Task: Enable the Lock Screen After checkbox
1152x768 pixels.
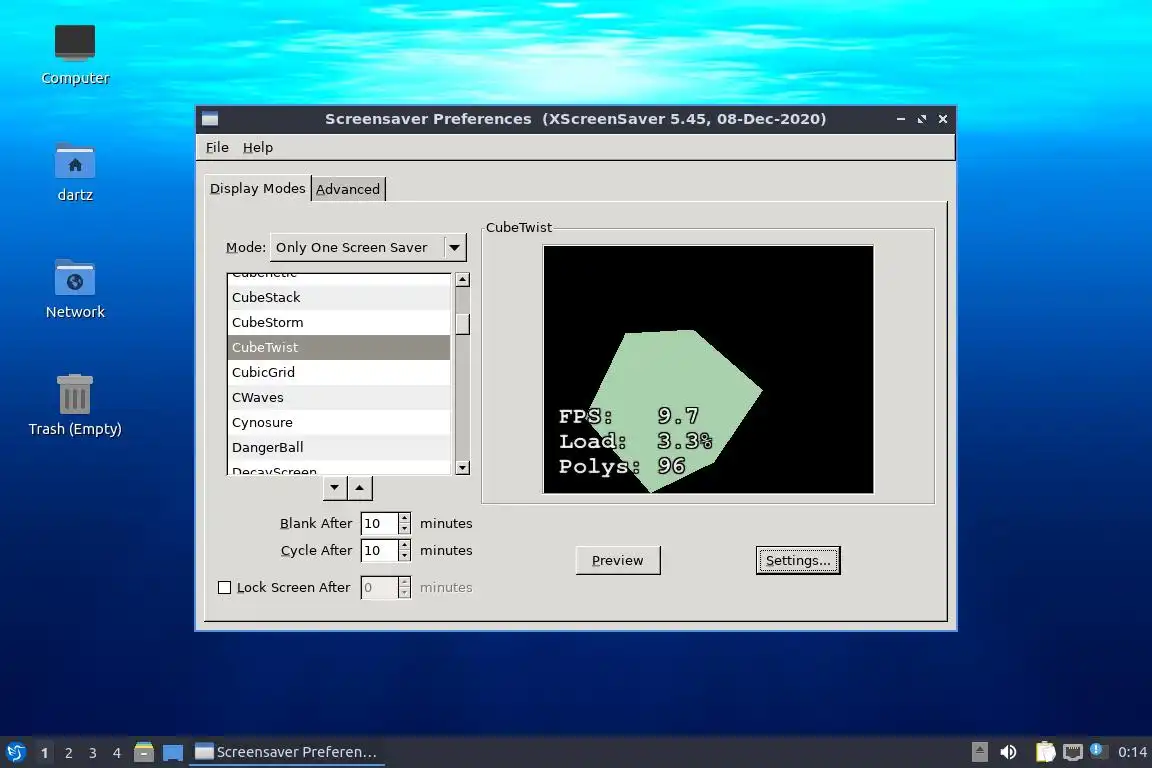Action: tap(225, 587)
